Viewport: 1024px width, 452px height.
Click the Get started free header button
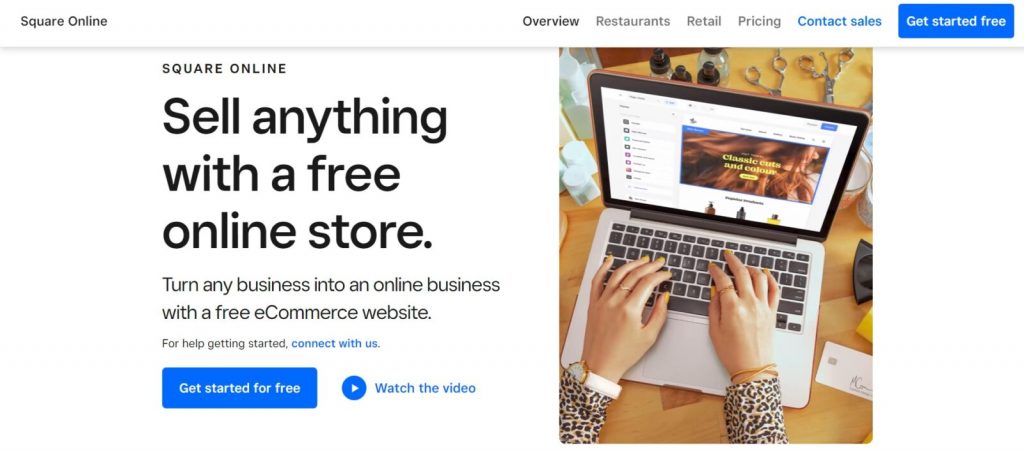(x=956, y=21)
